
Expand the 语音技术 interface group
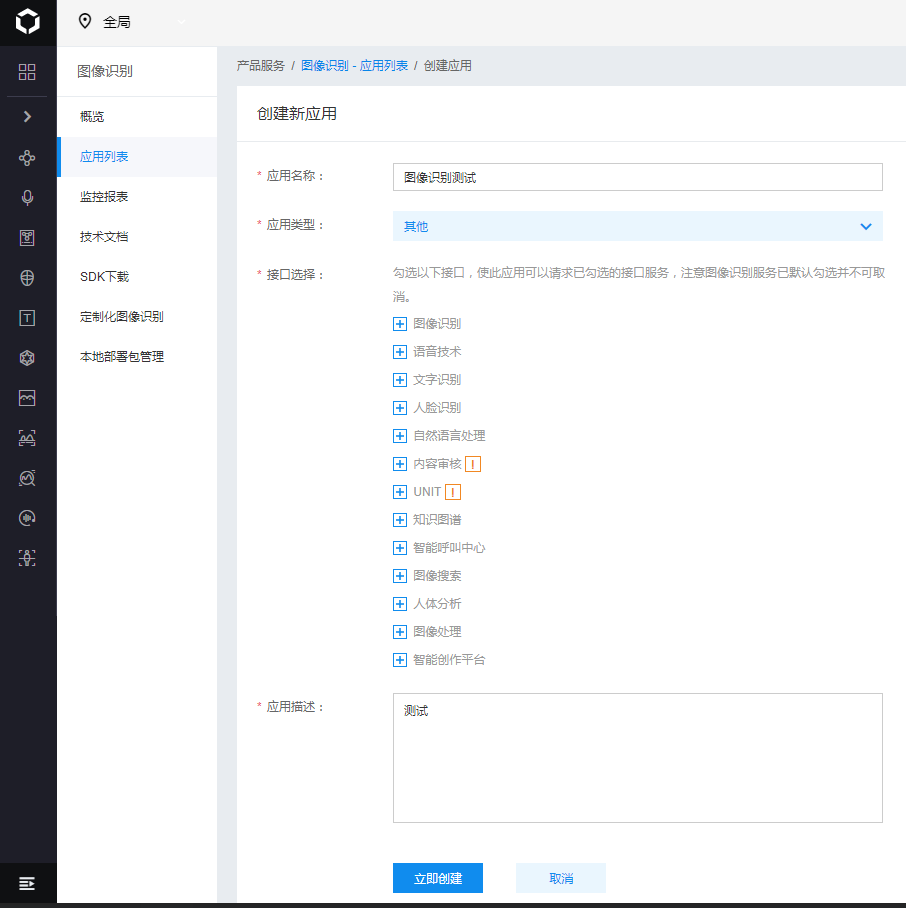point(399,352)
